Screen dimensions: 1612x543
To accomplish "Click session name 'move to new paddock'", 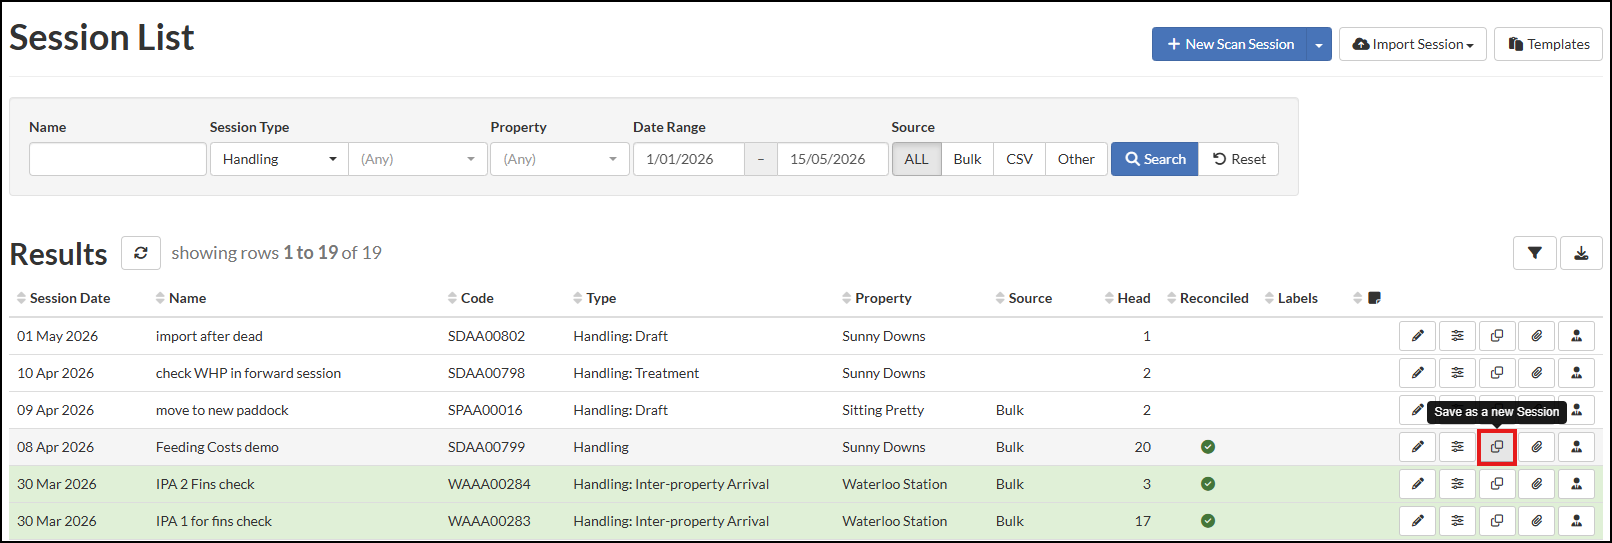I will (x=222, y=410).
